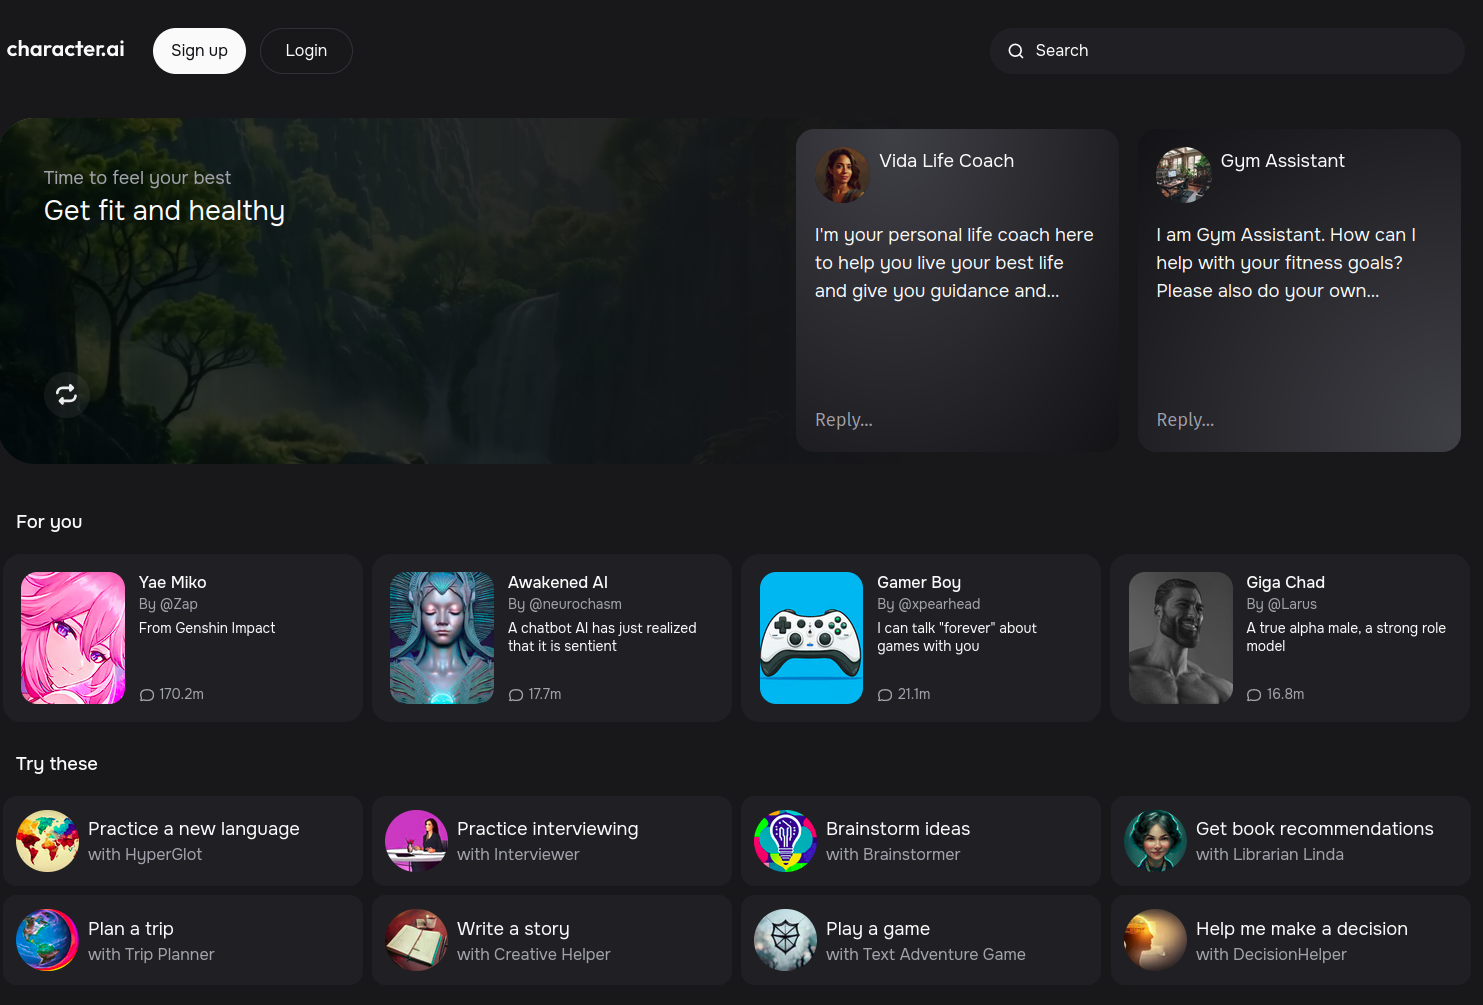This screenshot has width=1483, height=1005.
Task: Open the Gamer Boy controller thumbnail
Action: point(811,638)
